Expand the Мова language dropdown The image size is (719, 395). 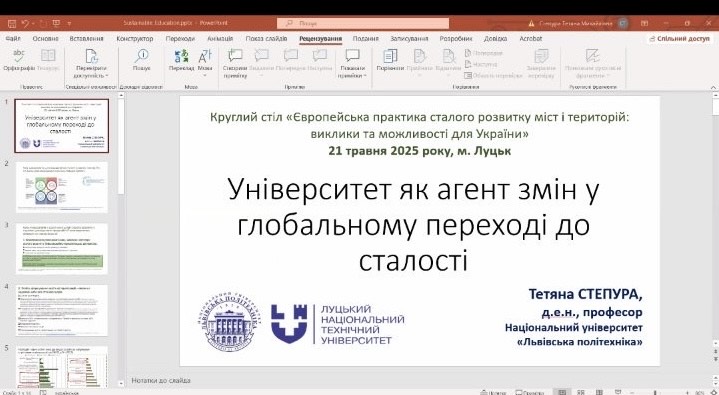pyautogui.click(x=205, y=75)
